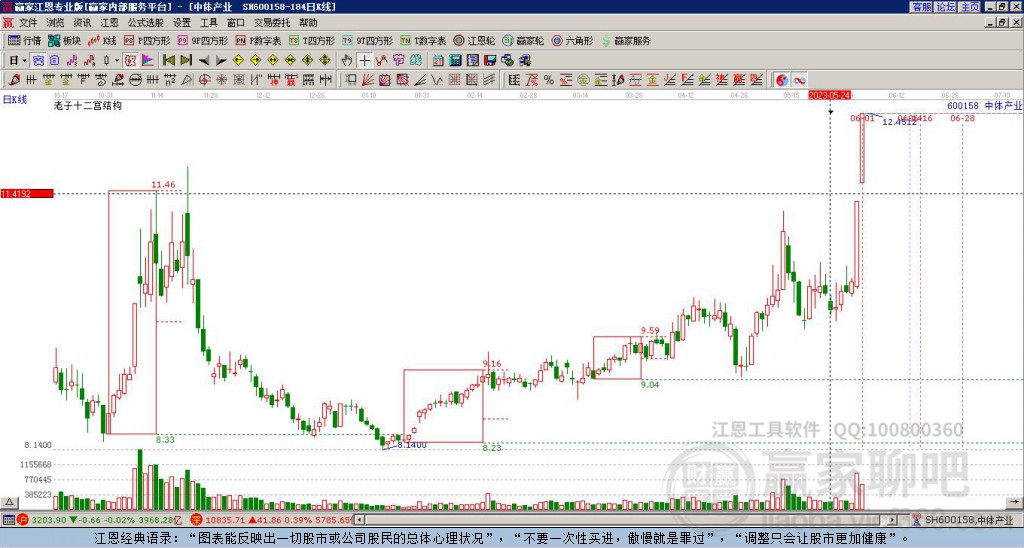The width and height of the screenshot is (1024, 548).
Task: Open the calendar date icon
Action: tap(438, 60)
